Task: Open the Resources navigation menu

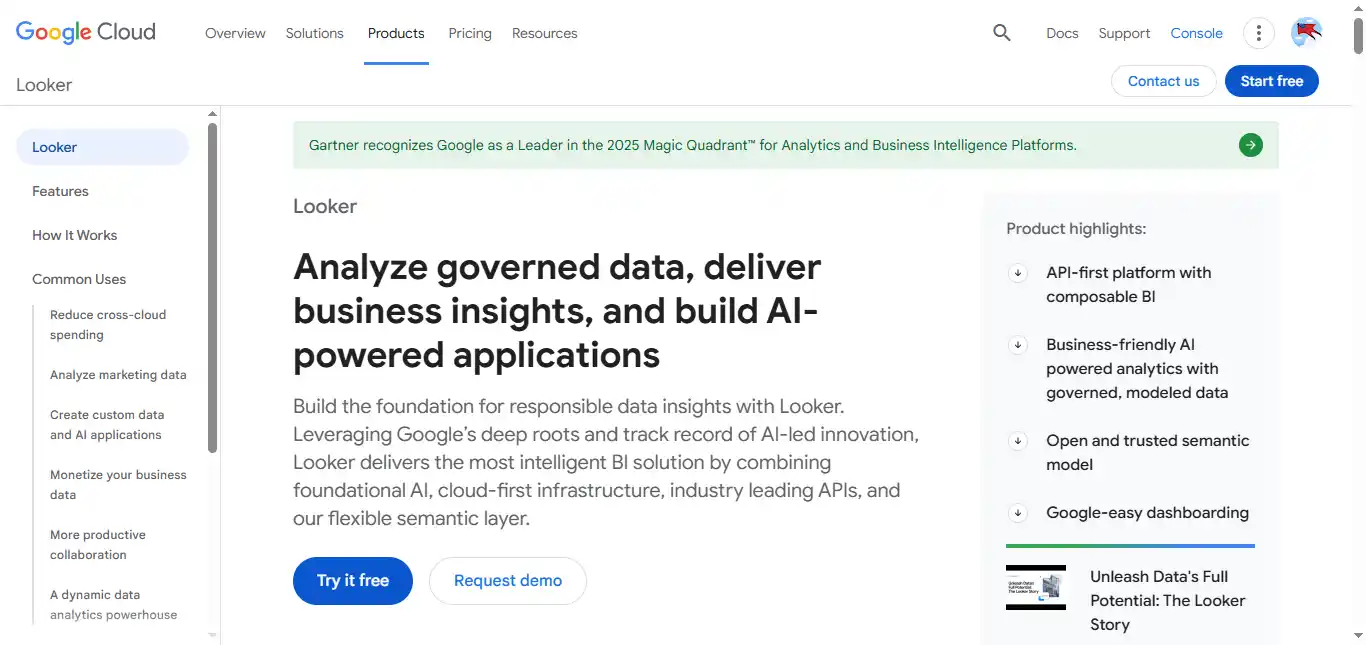Action: [x=544, y=33]
